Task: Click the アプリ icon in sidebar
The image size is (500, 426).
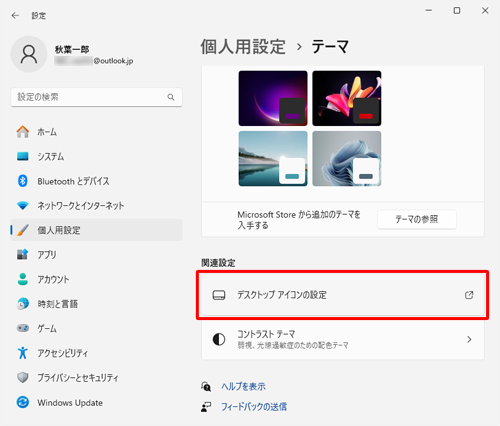Action: pos(23,254)
